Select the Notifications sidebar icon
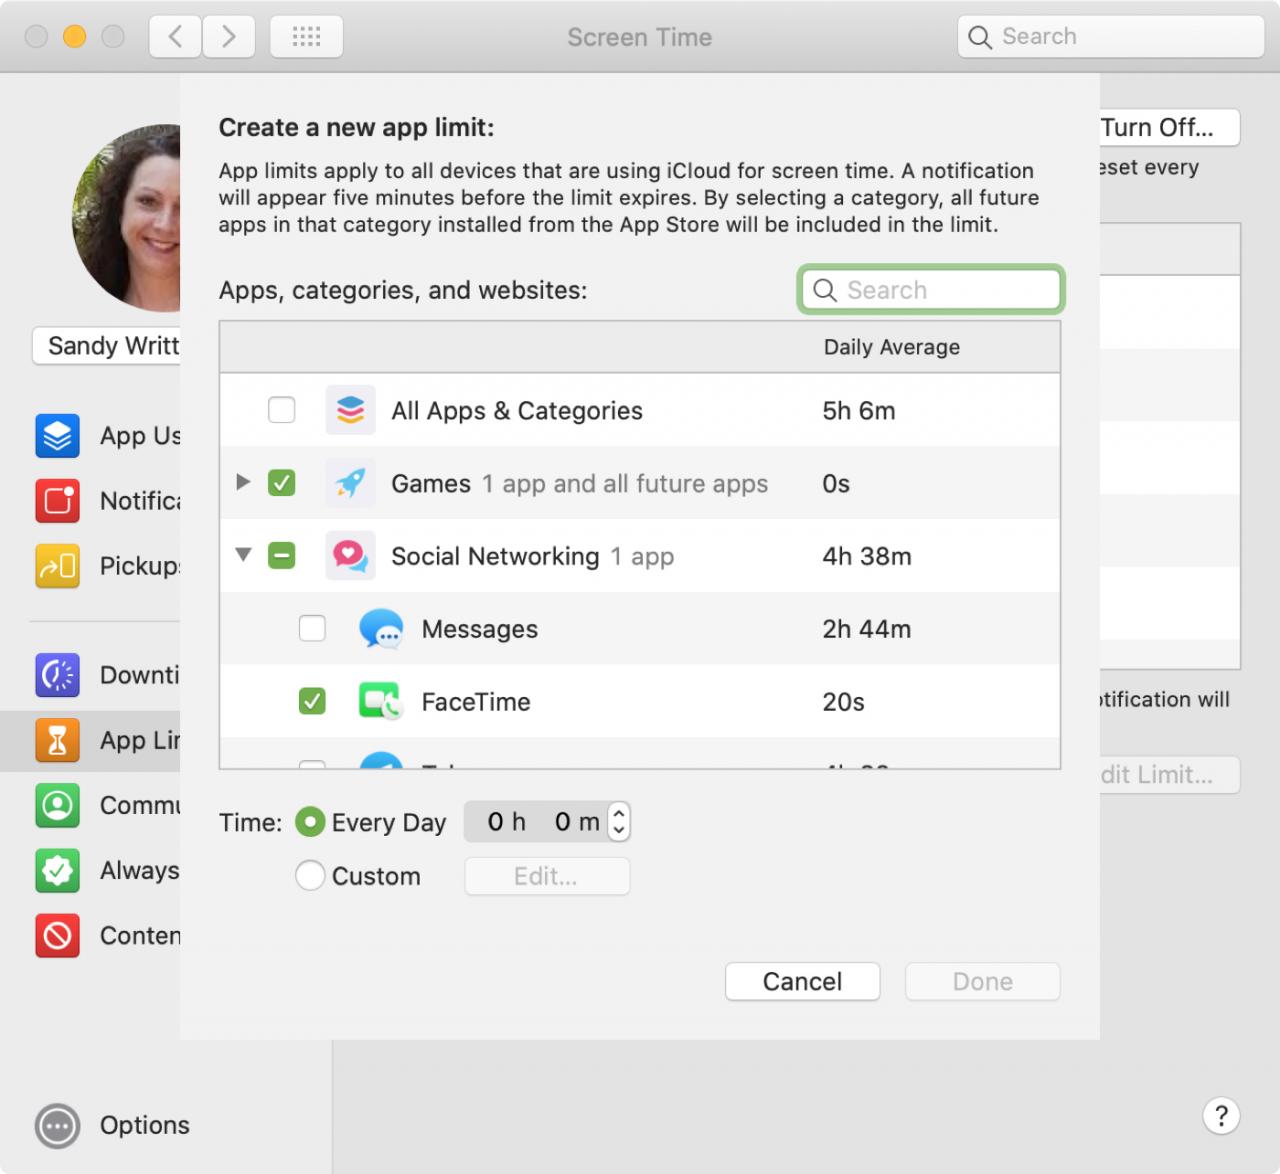1280x1174 pixels. pos(57,501)
